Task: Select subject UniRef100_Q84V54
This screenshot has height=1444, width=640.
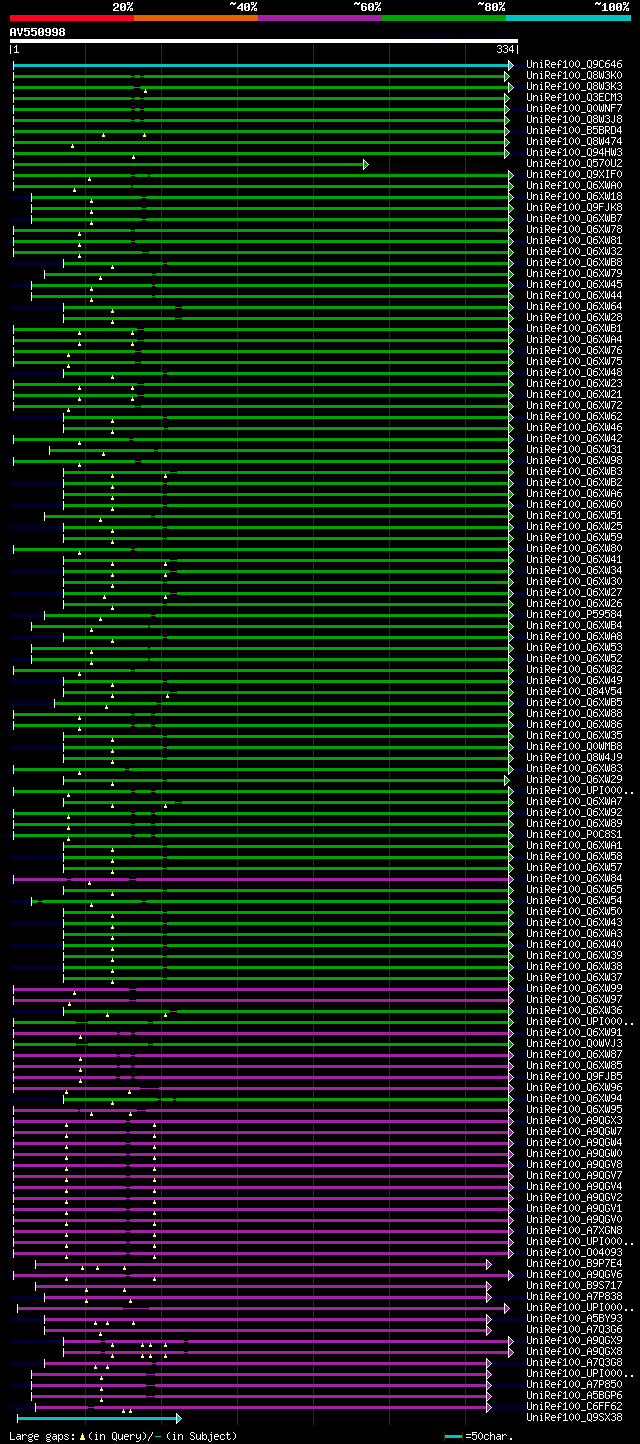Action: coord(574,692)
